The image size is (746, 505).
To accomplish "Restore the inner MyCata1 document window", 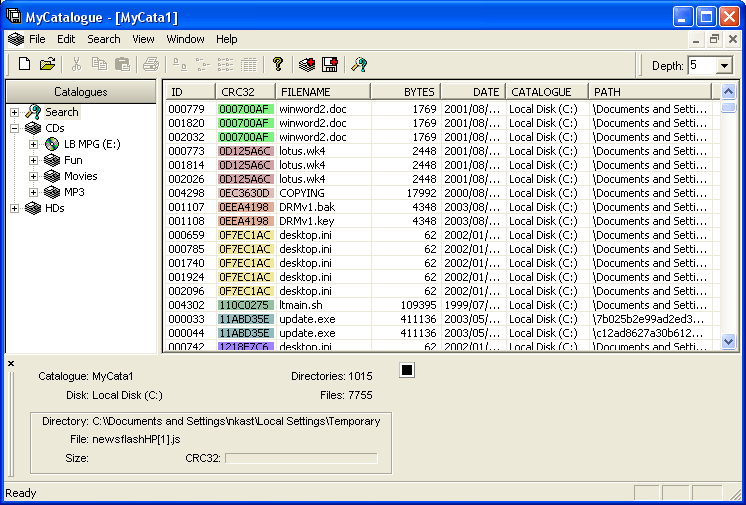I will click(x=714, y=40).
